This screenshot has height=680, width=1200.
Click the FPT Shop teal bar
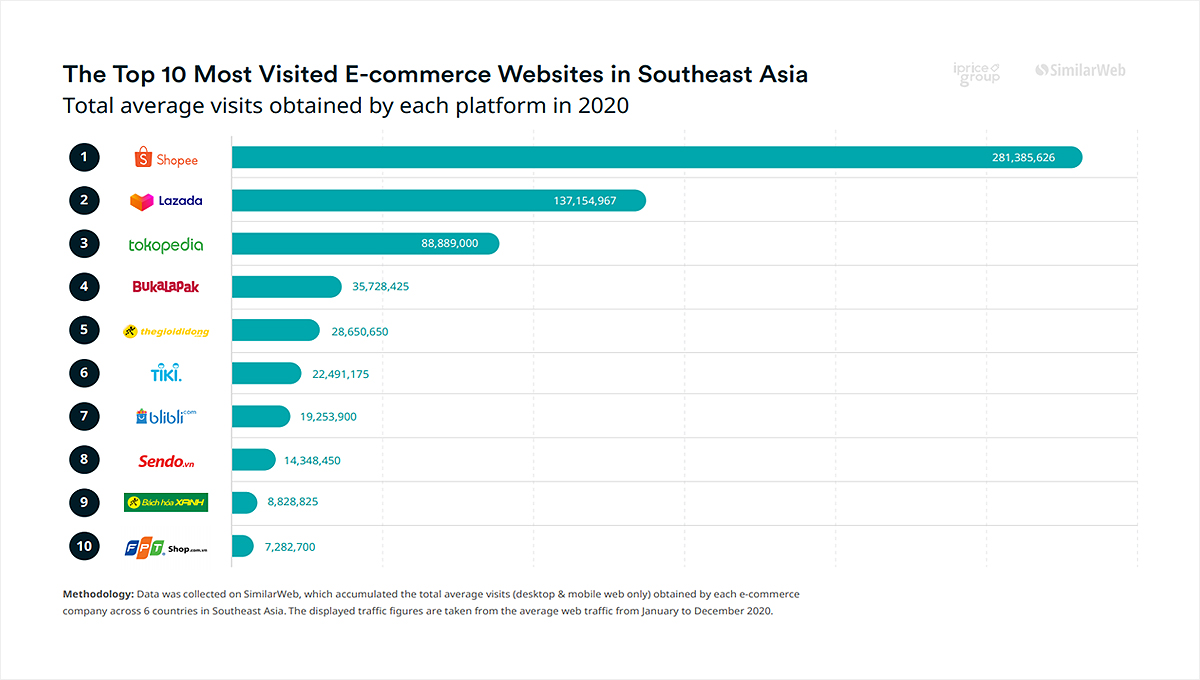[242, 546]
